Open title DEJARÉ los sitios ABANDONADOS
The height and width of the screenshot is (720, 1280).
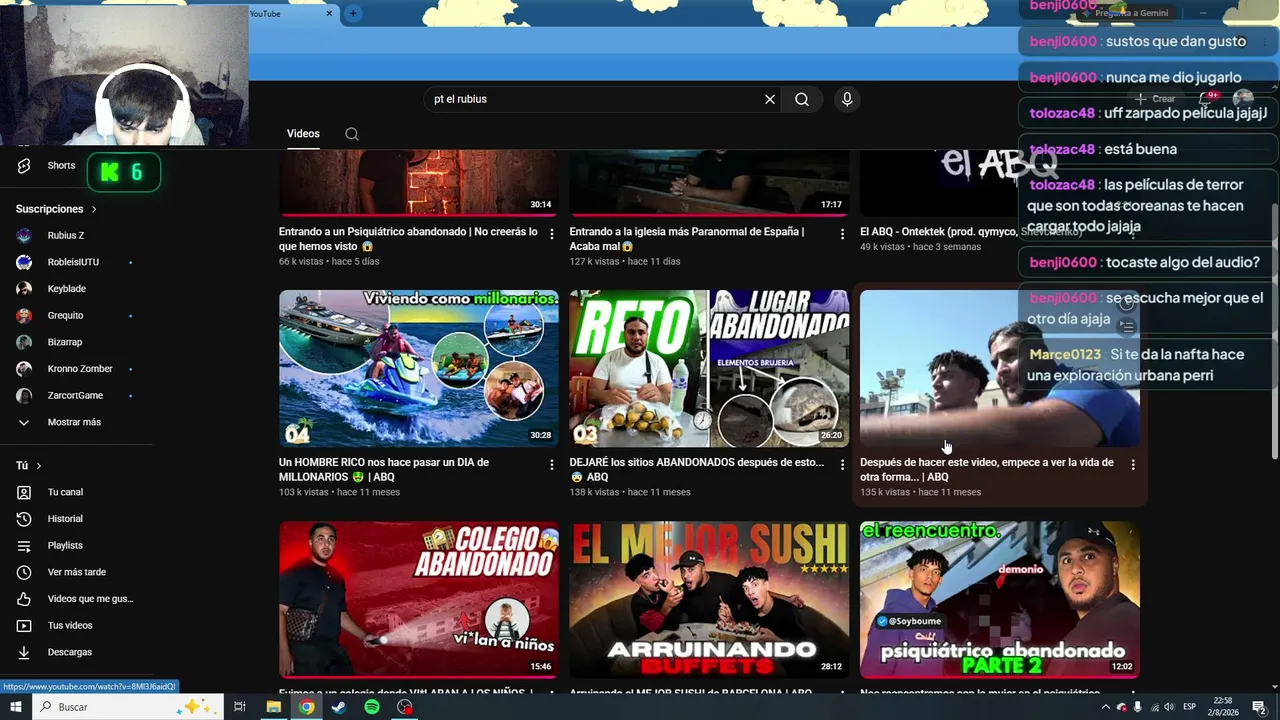697,470
